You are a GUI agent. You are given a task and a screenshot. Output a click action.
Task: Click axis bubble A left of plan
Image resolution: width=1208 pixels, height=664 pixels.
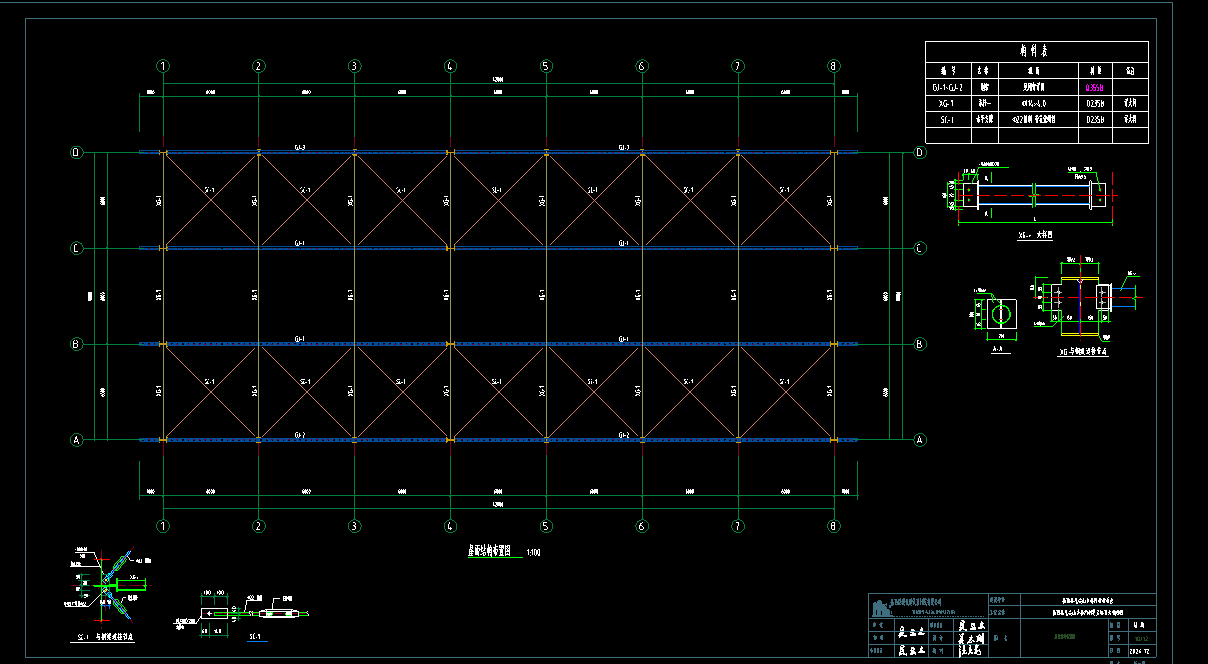tap(76, 439)
